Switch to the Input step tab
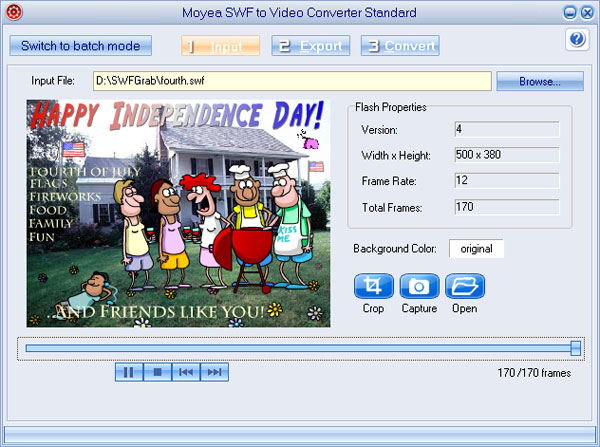Screen dimensions: 600x447 tap(220, 46)
